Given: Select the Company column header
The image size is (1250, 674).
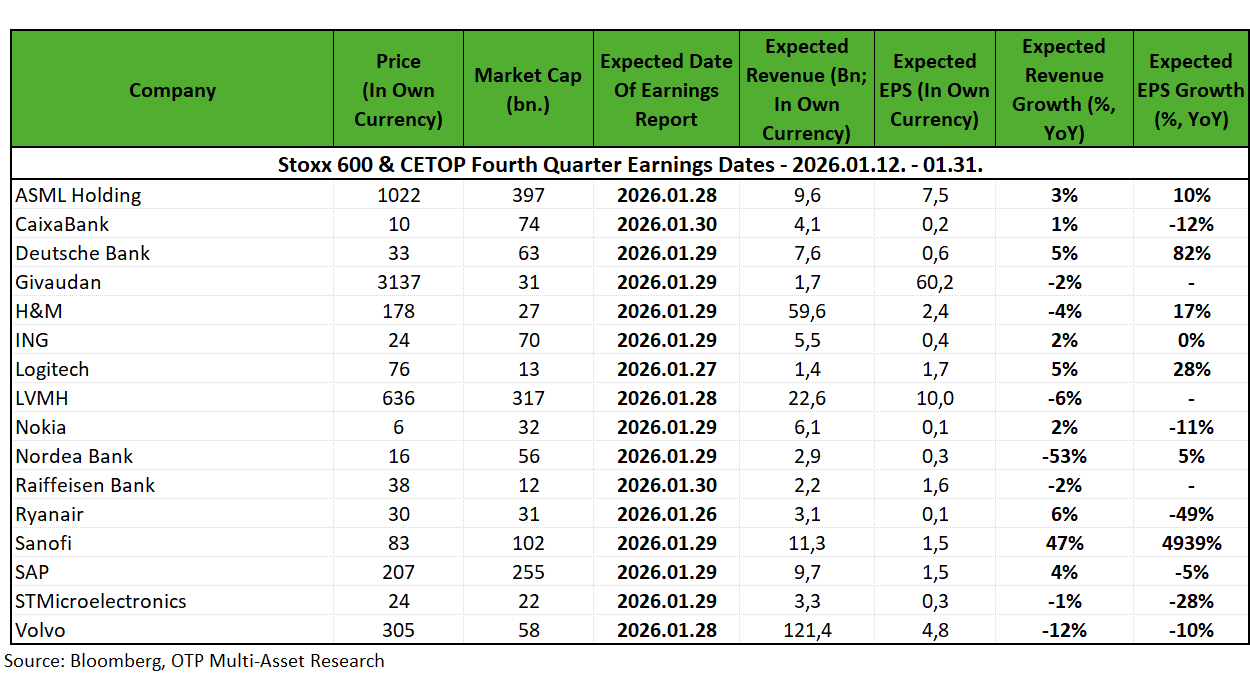Looking at the screenshot, I should 172,90.
